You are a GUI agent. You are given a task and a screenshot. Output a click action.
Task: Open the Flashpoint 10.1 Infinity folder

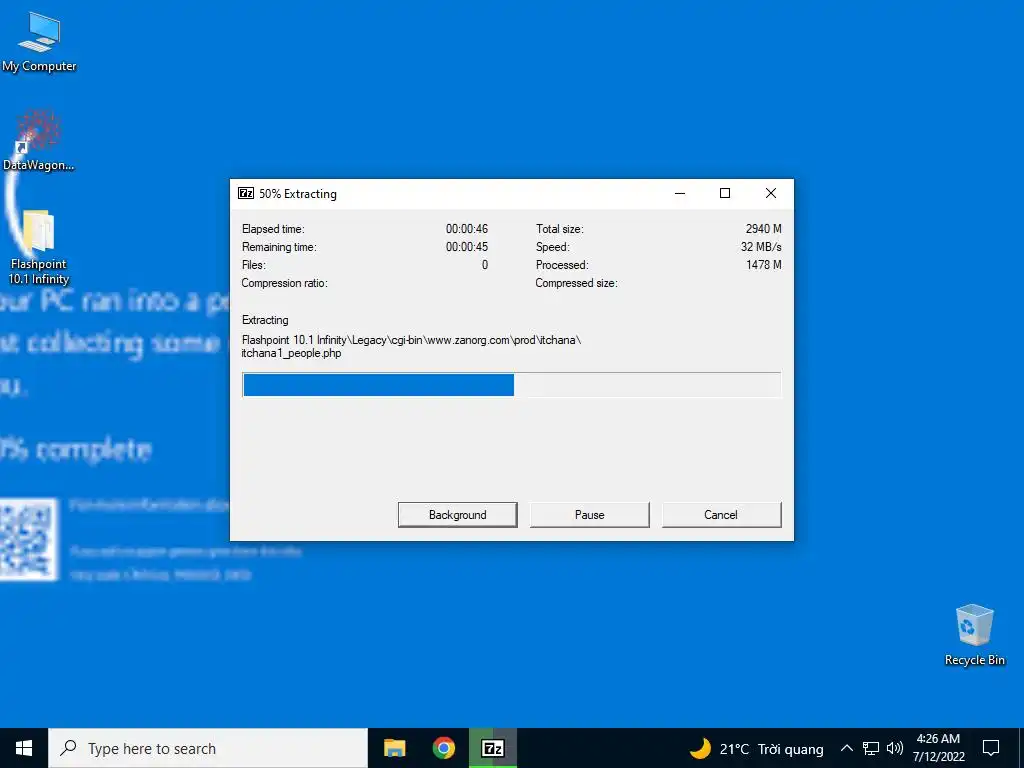[39, 247]
